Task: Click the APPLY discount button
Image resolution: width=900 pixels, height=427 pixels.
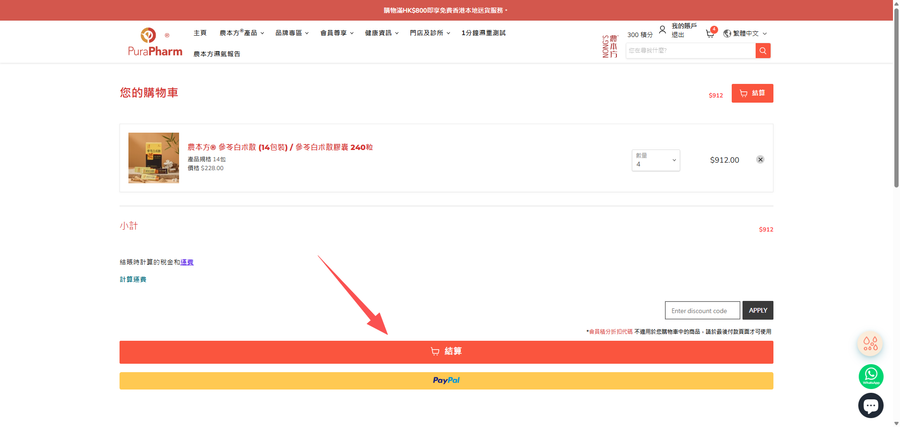Action: pos(758,310)
